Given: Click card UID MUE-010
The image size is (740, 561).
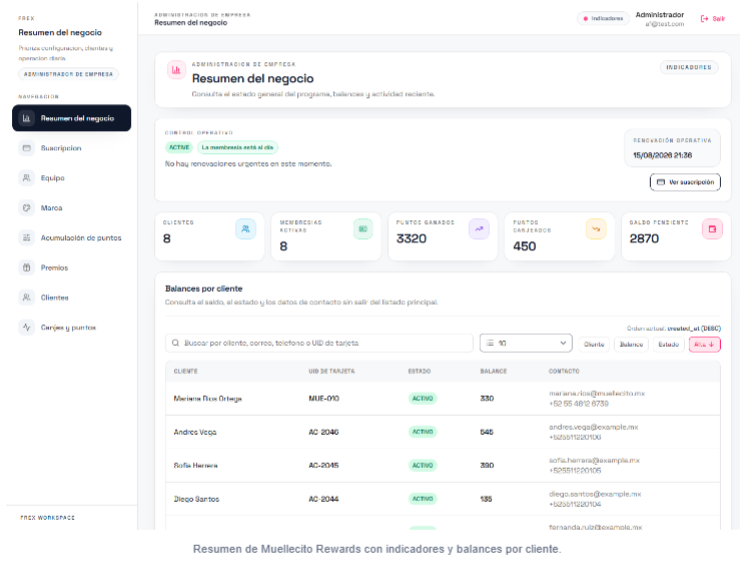Looking at the screenshot, I should point(324,399).
